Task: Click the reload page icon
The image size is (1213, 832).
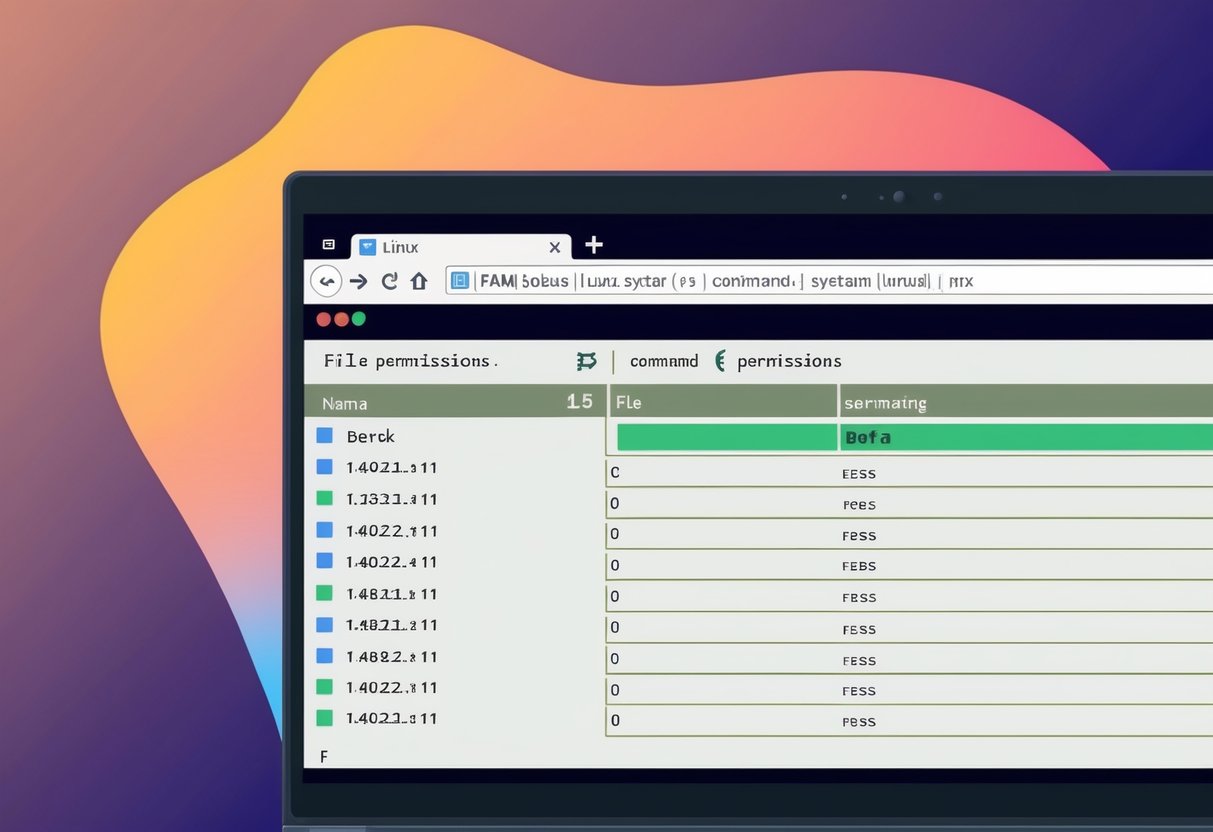Action: [x=389, y=281]
